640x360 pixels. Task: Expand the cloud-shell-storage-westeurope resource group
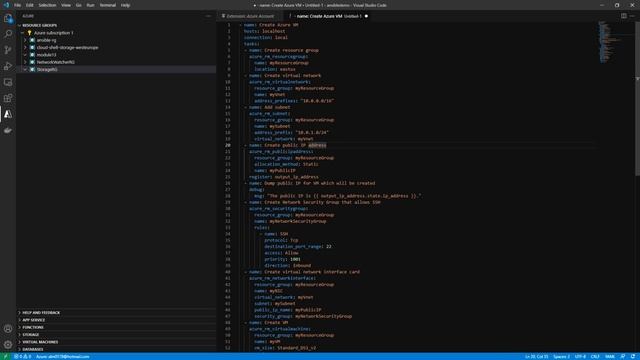[25, 47]
